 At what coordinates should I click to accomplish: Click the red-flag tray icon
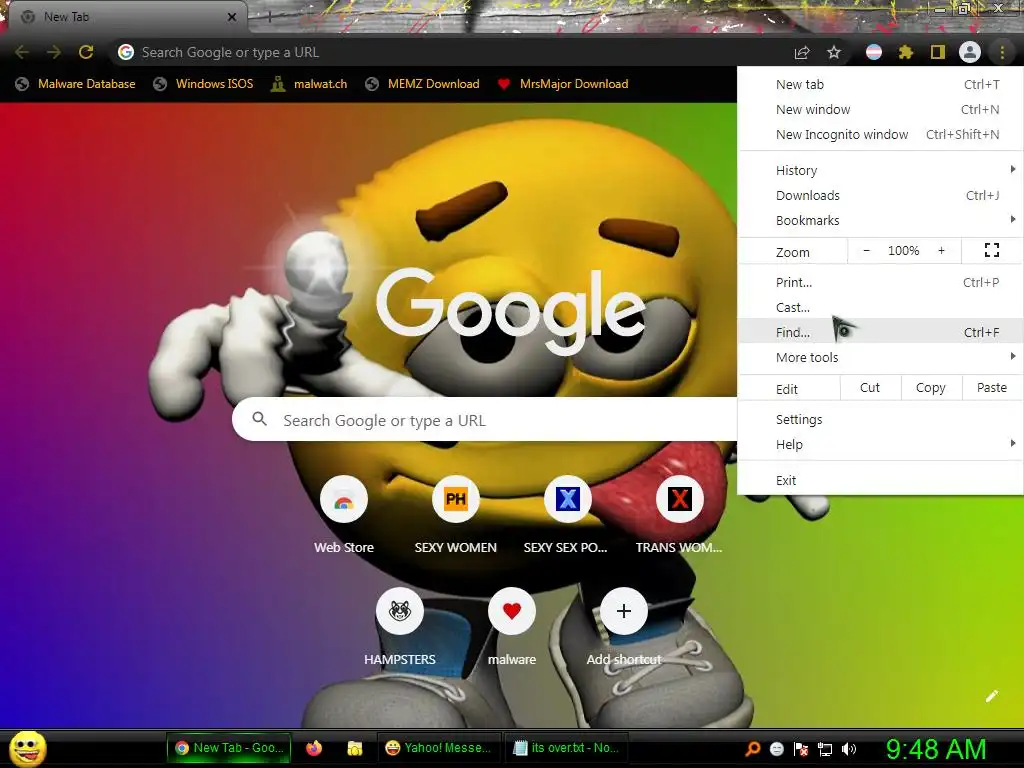click(801, 749)
